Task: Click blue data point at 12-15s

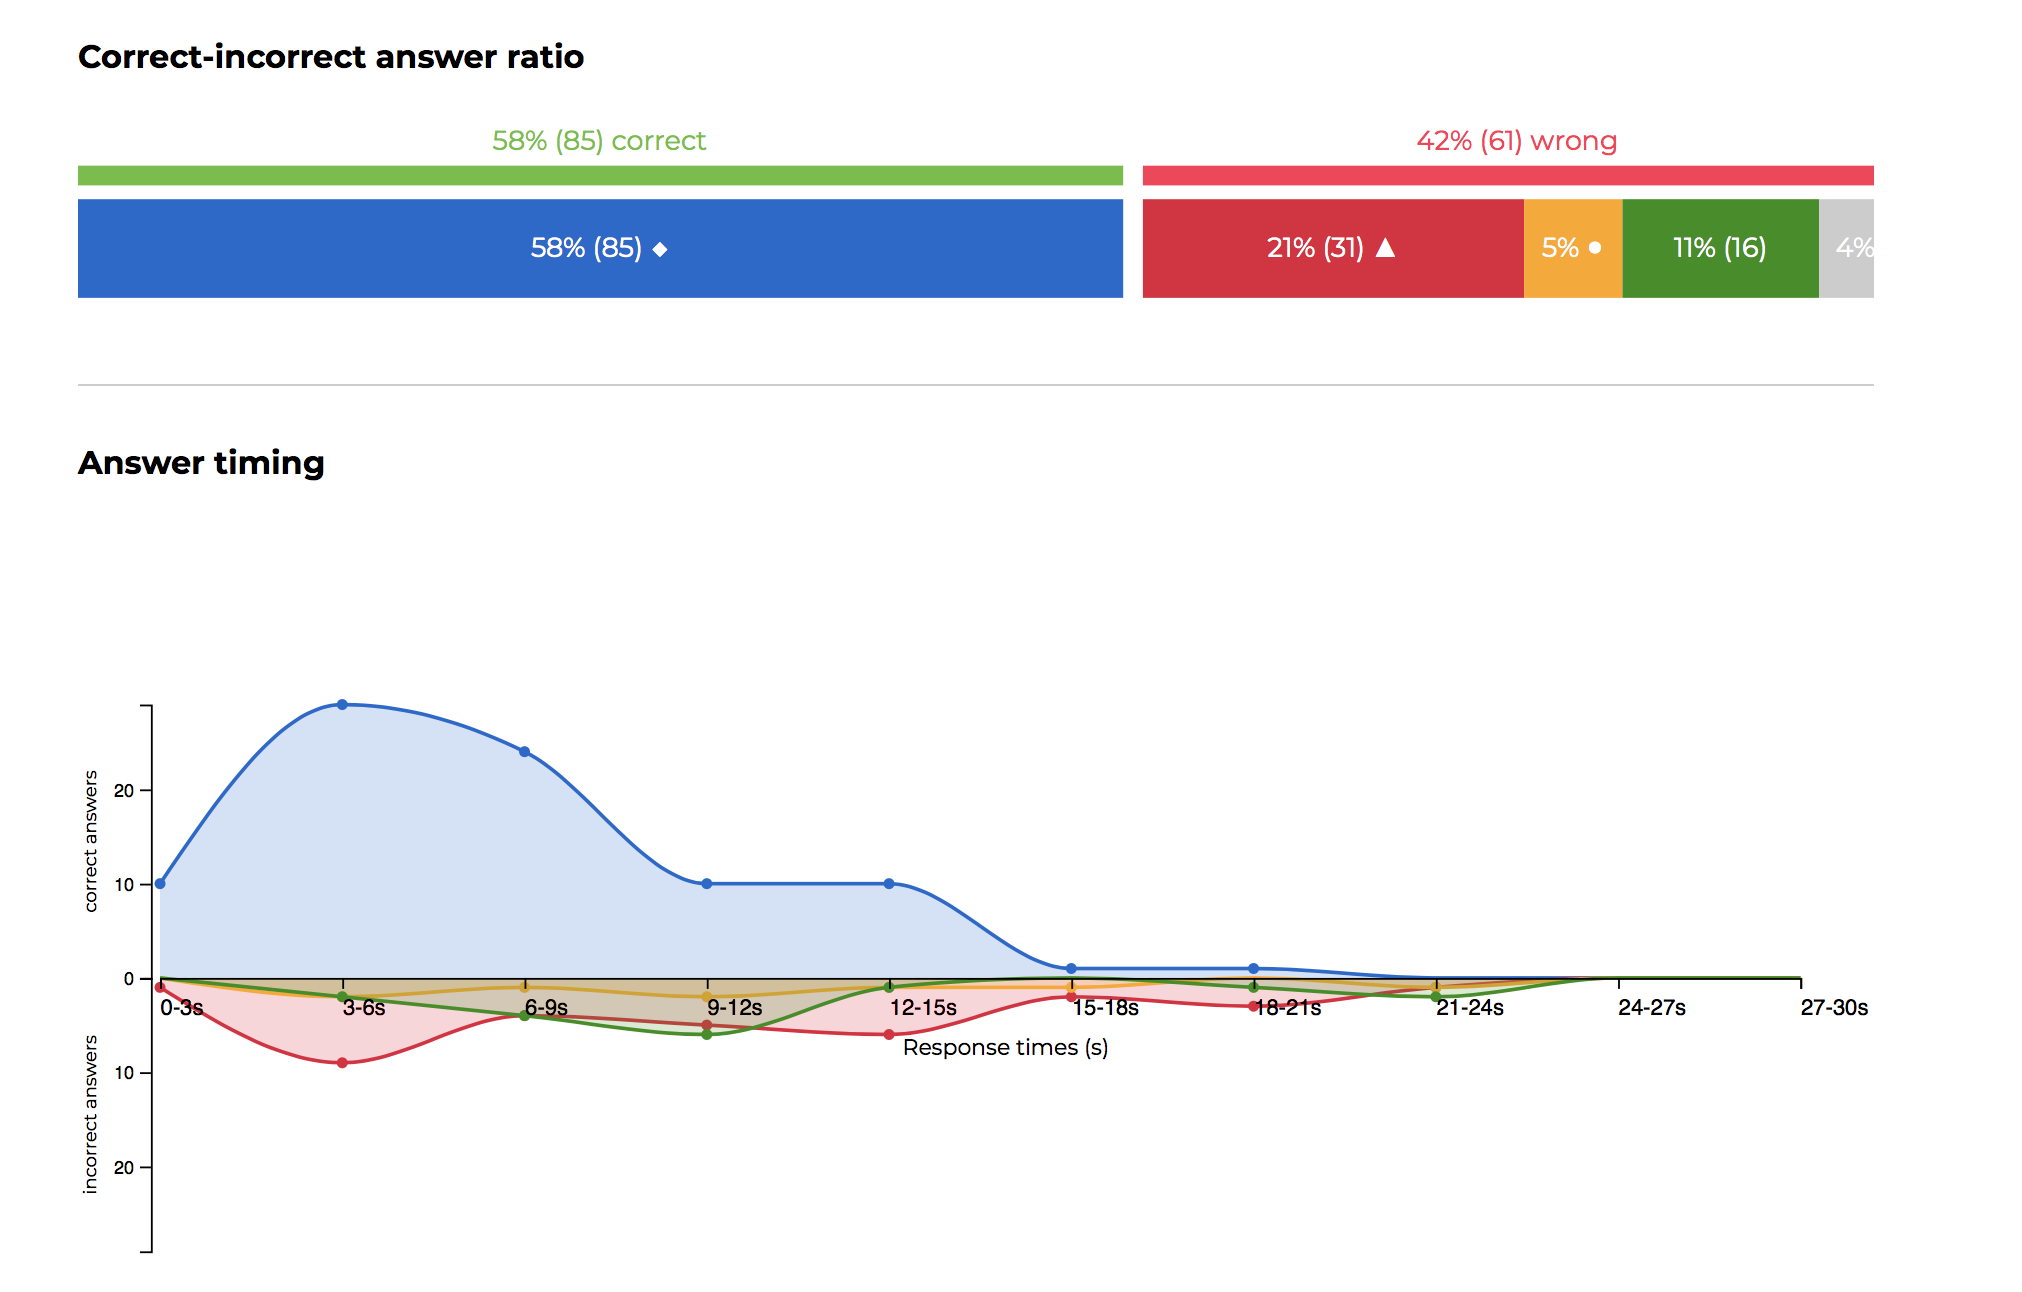Action: click(889, 883)
